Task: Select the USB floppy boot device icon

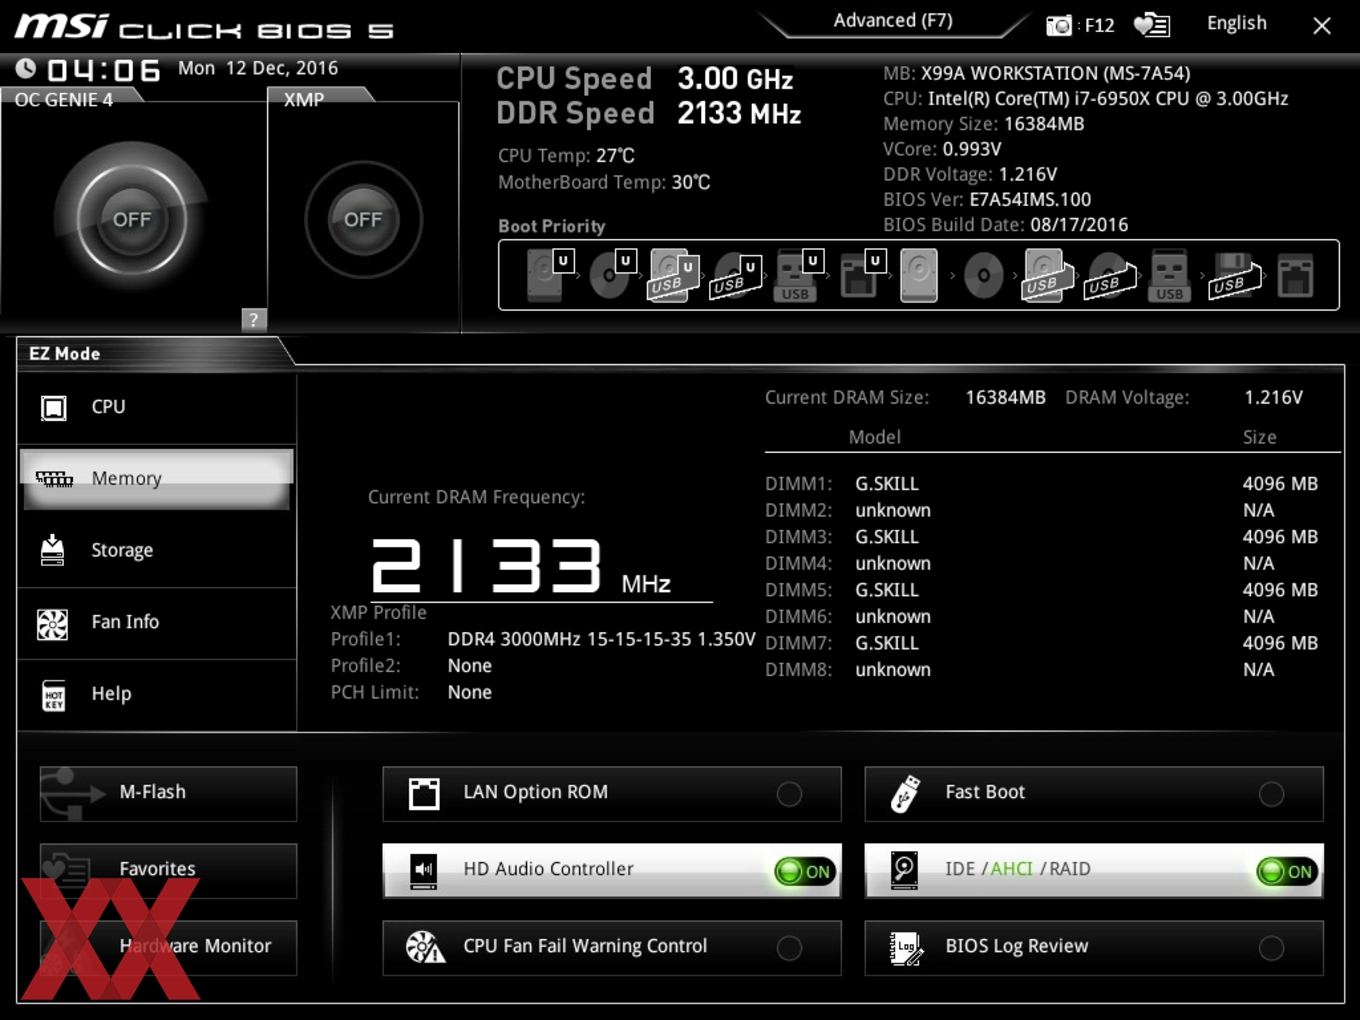Action: pyautogui.click(x=1234, y=275)
